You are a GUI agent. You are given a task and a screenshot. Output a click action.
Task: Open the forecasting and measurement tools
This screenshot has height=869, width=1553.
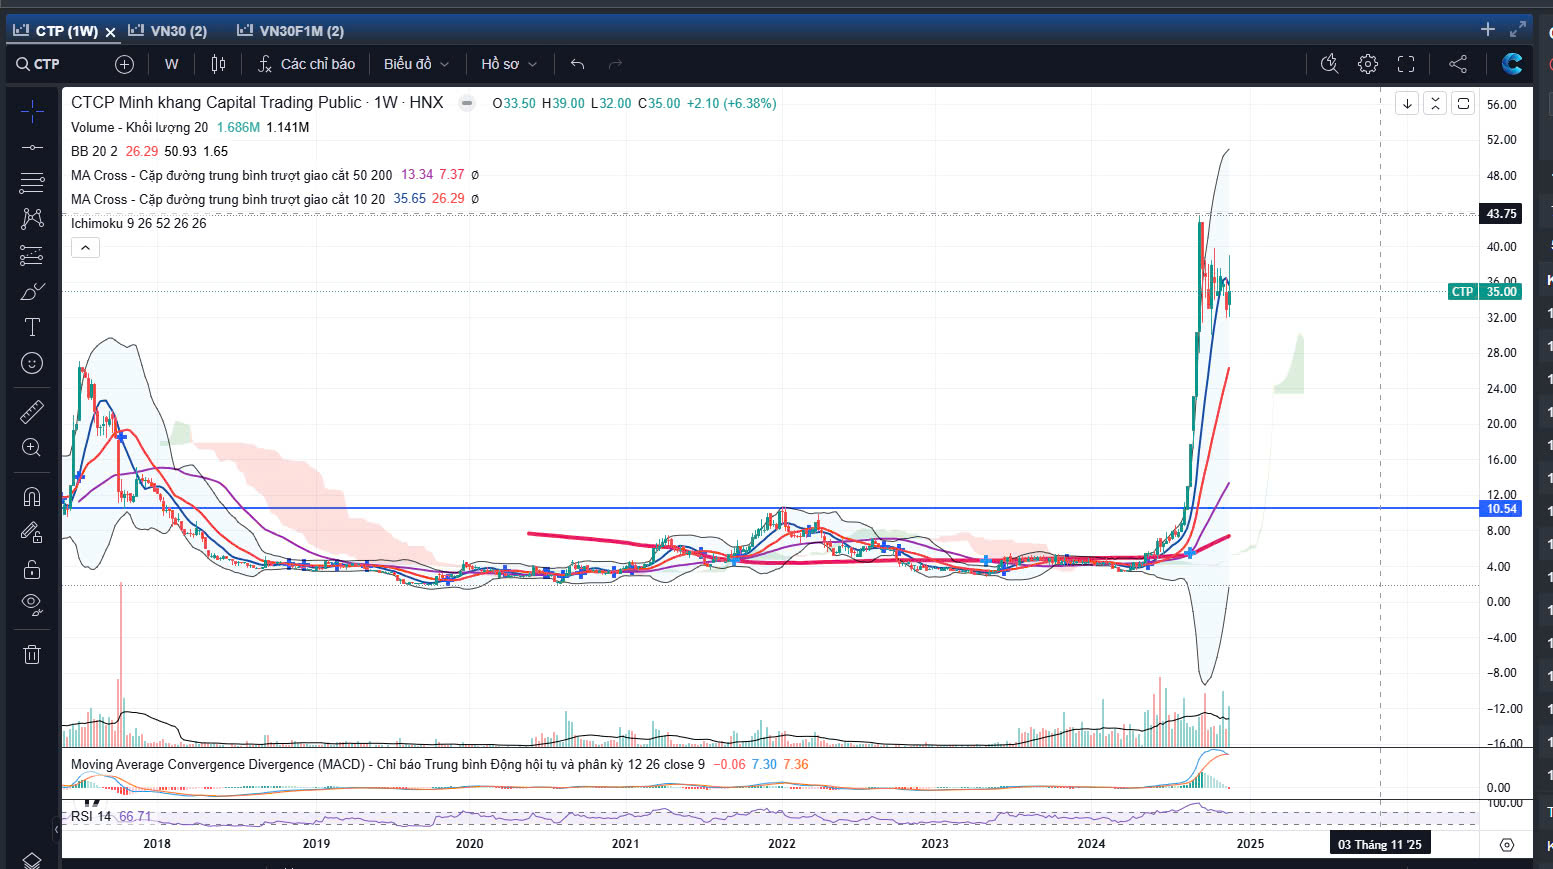click(32, 255)
